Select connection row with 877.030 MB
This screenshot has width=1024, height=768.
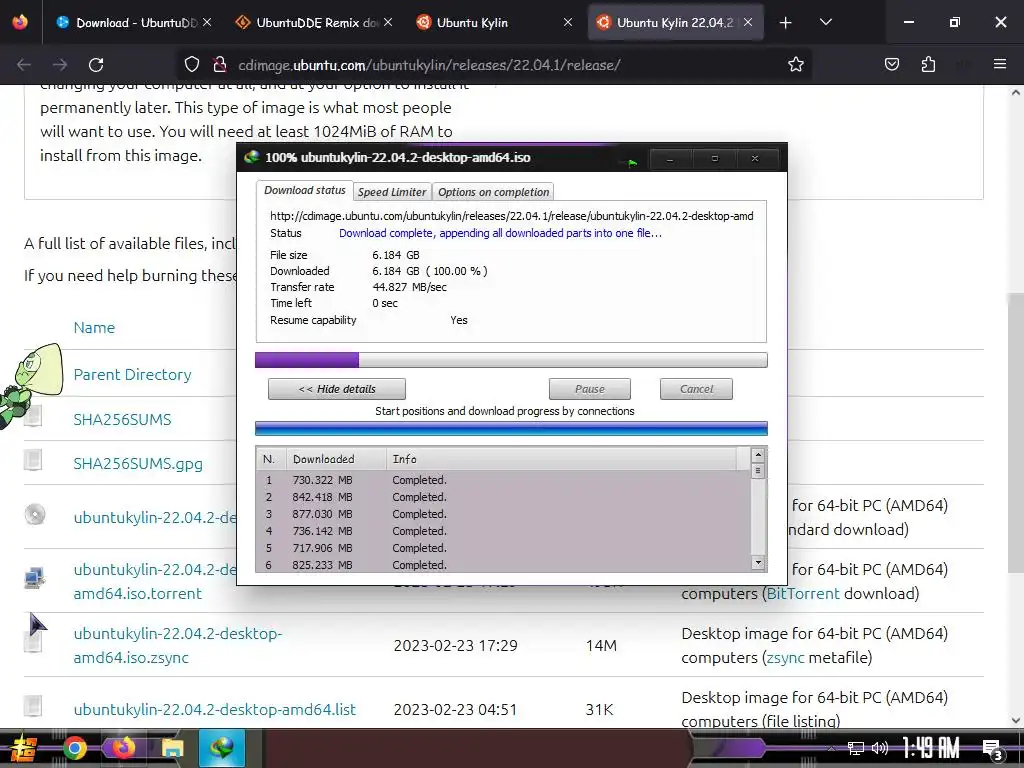click(504, 514)
